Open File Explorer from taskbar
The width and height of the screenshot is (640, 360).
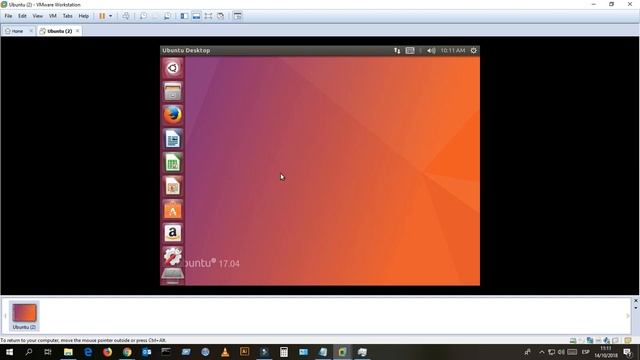[x=68, y=352]
